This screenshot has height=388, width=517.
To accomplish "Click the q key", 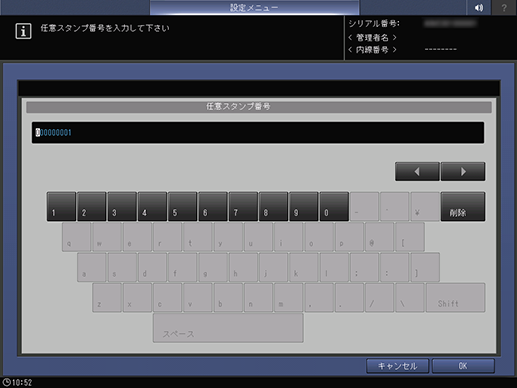I will tap(76, 237).
